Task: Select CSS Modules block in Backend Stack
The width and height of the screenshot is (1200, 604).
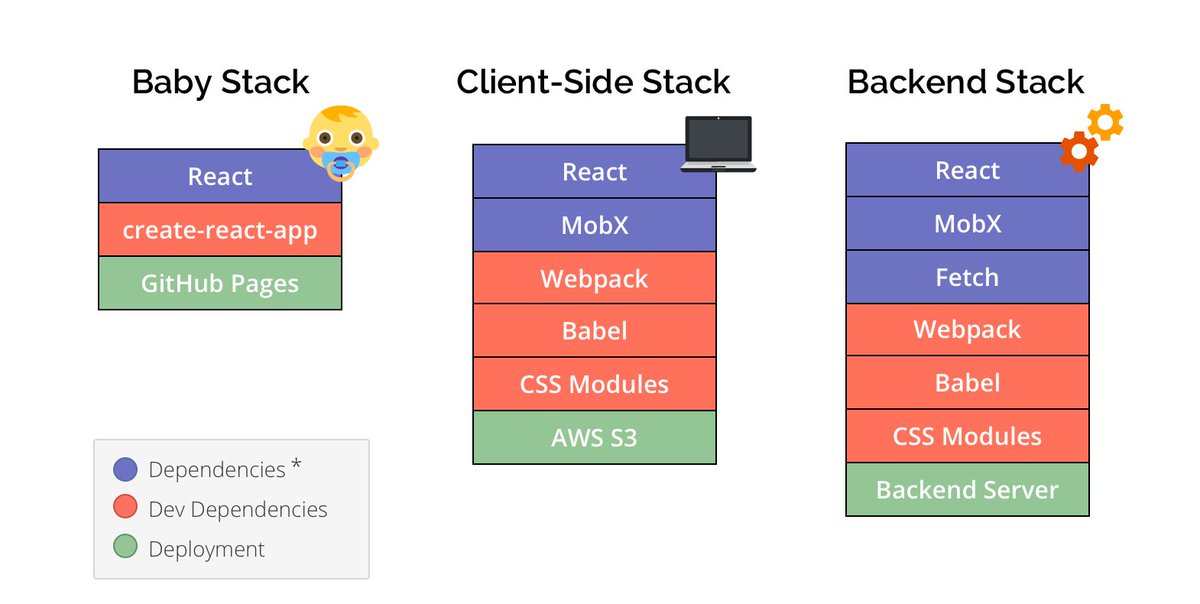Action: pos(967,436)
